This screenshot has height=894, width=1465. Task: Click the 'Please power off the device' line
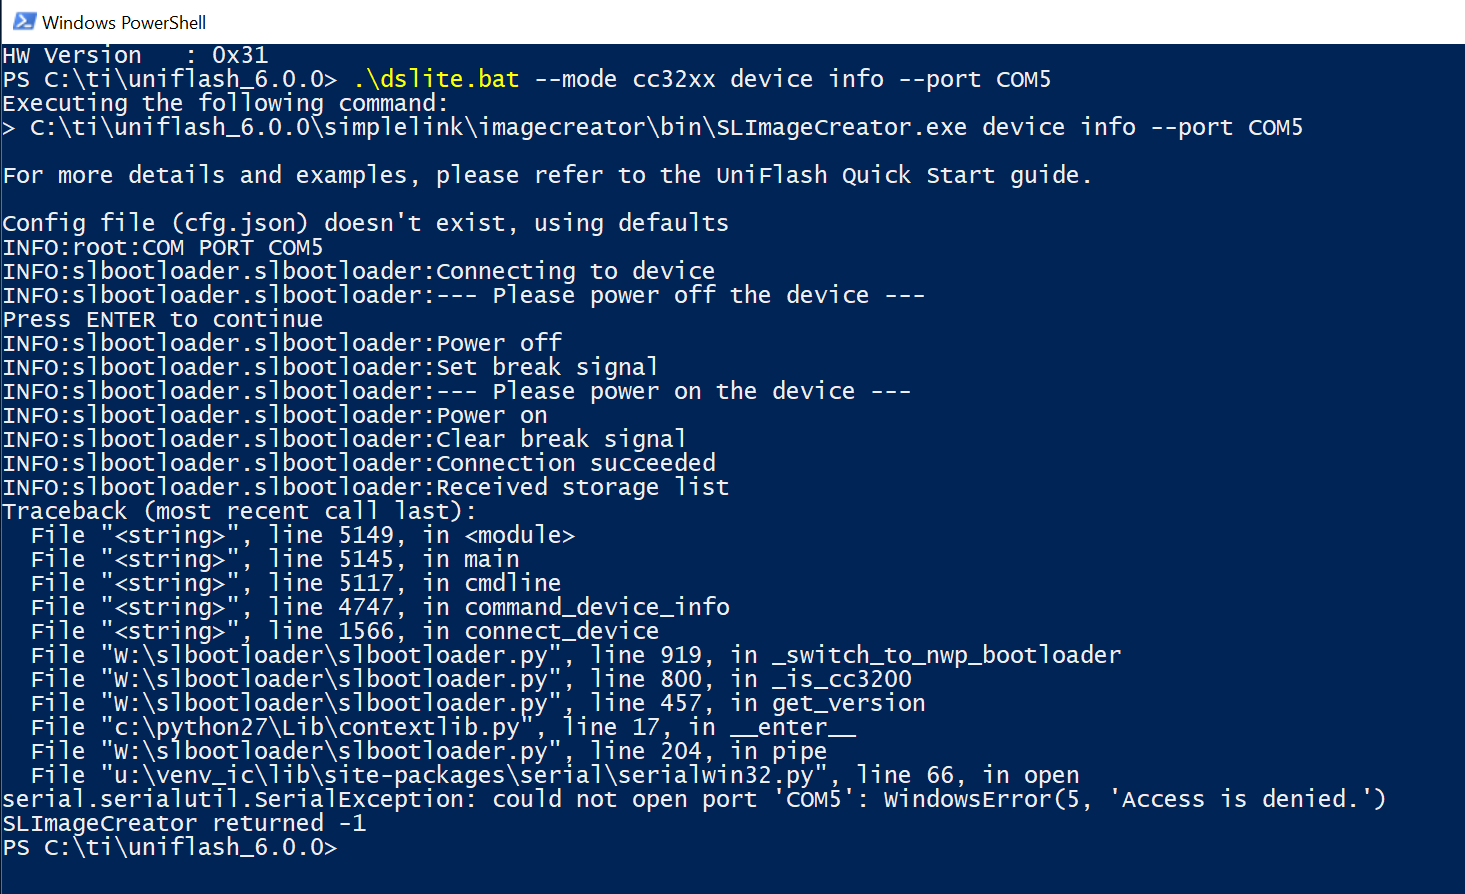tap(464, 295)
